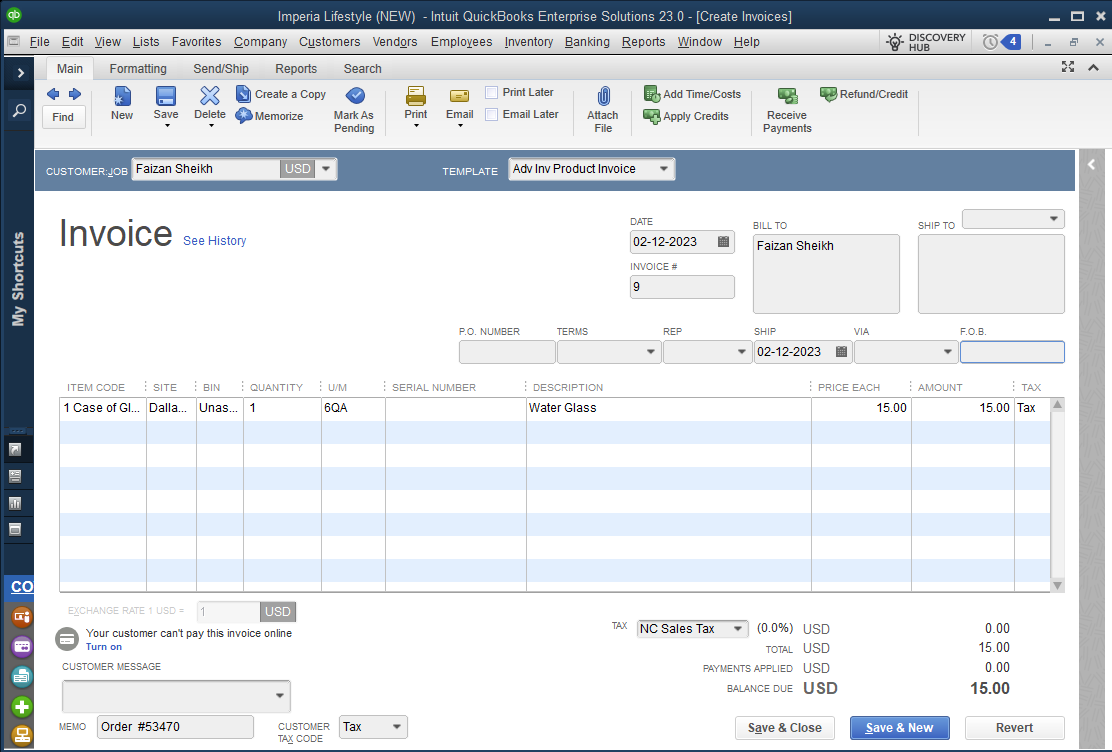Click the F.O.B. input field
The width and height of the screenshot is (1112, 752).
tap(1012, 352)
